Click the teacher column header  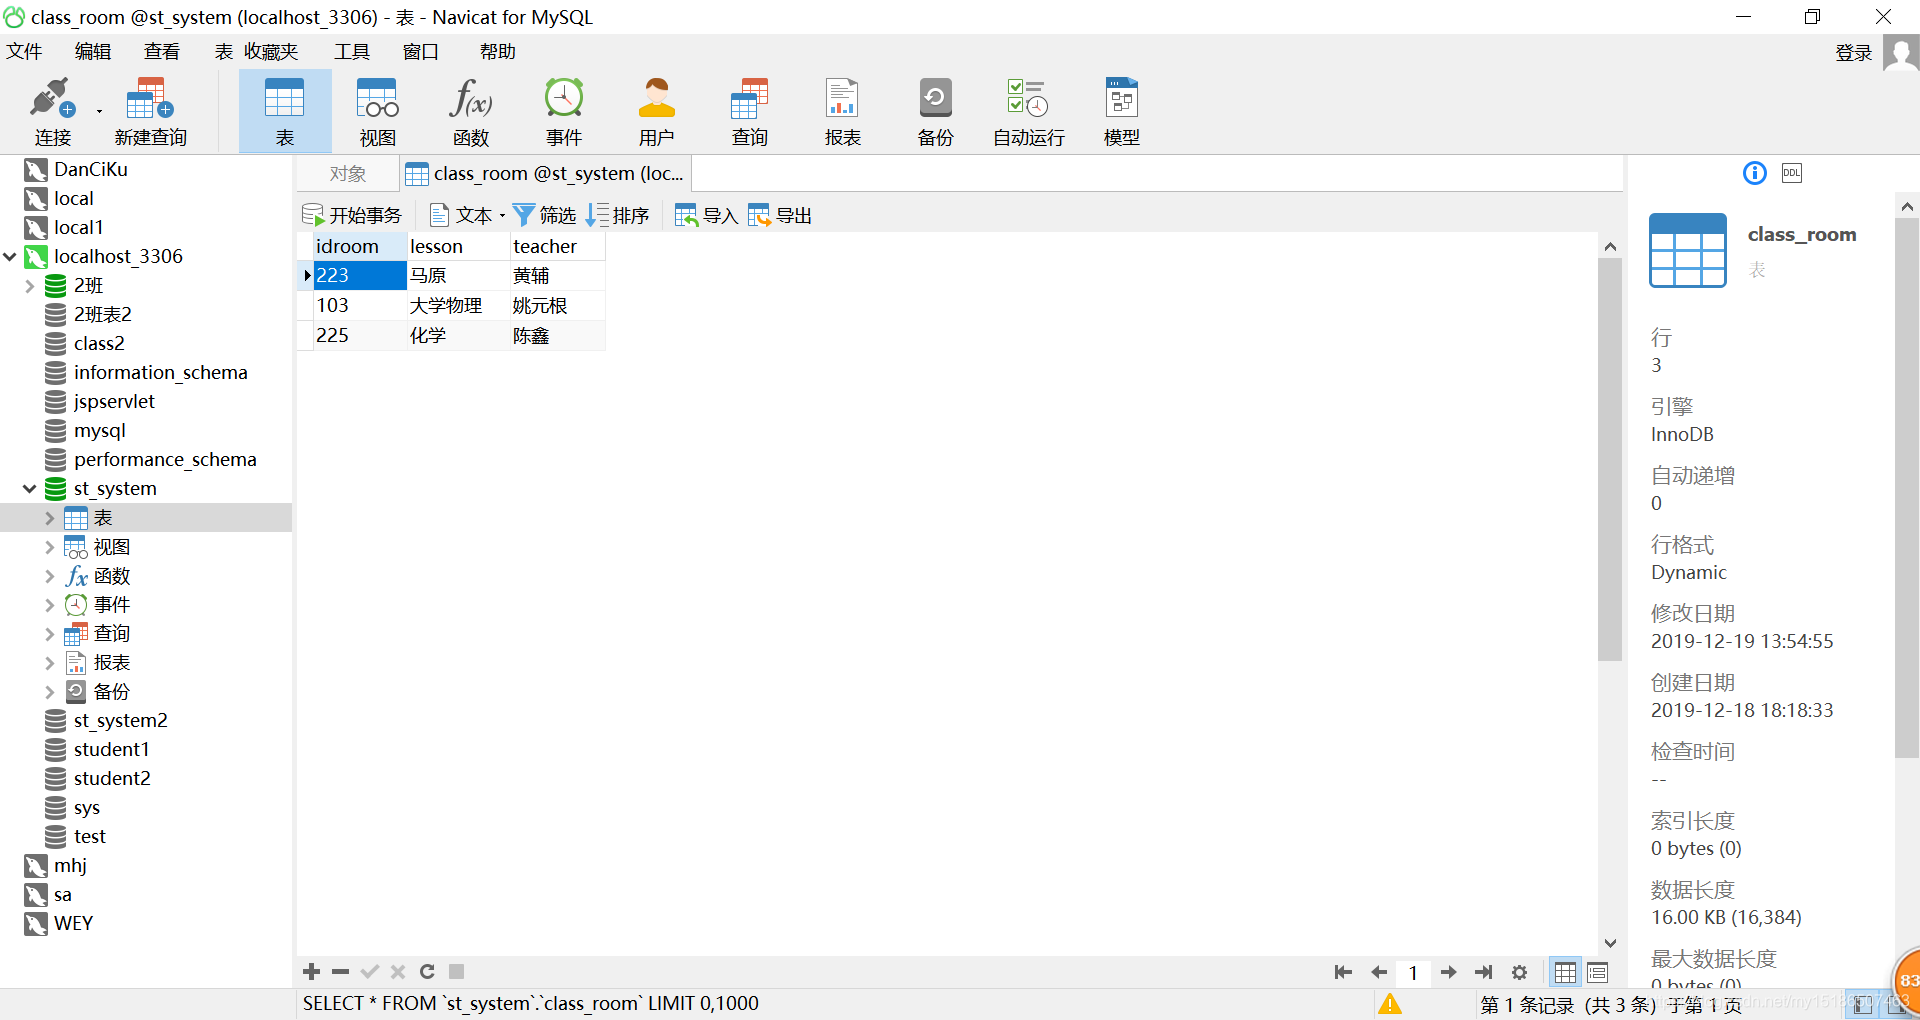click(x=558, y=246)
